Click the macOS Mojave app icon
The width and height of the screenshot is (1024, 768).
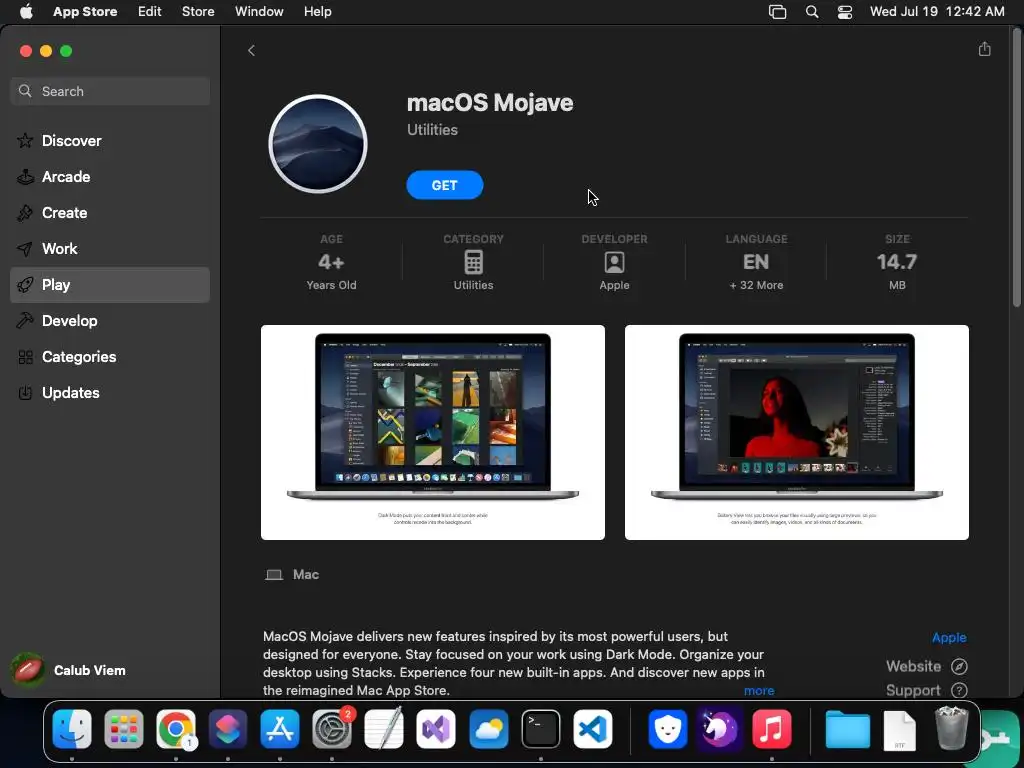(x=318, y=144)
